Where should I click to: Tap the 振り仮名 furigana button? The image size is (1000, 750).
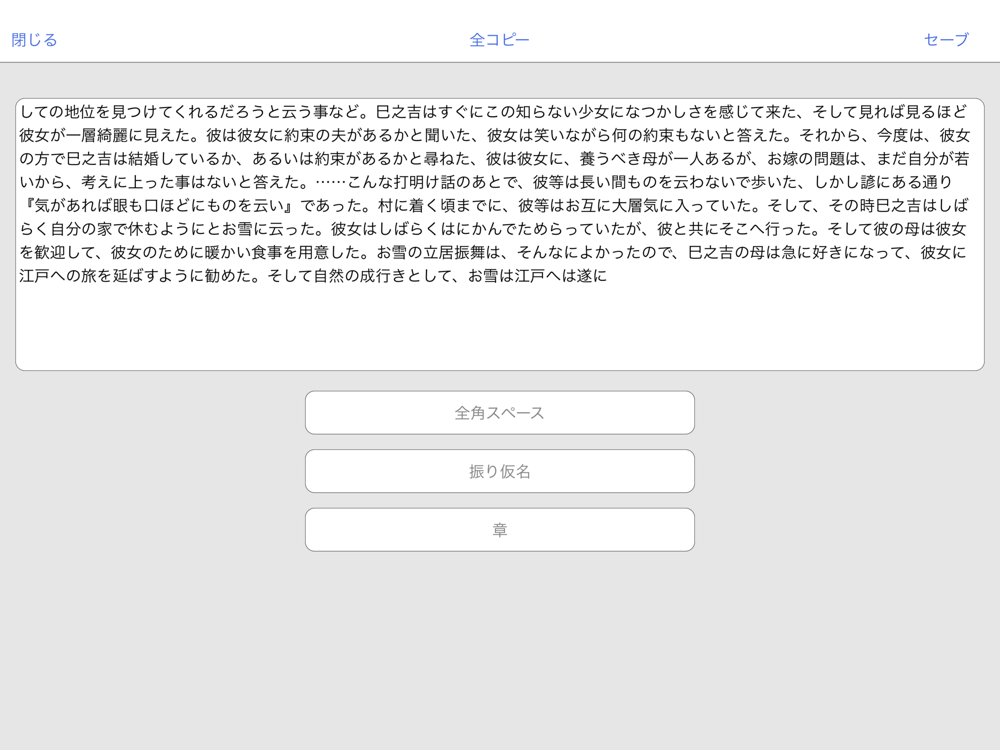[x=499, y=471]
